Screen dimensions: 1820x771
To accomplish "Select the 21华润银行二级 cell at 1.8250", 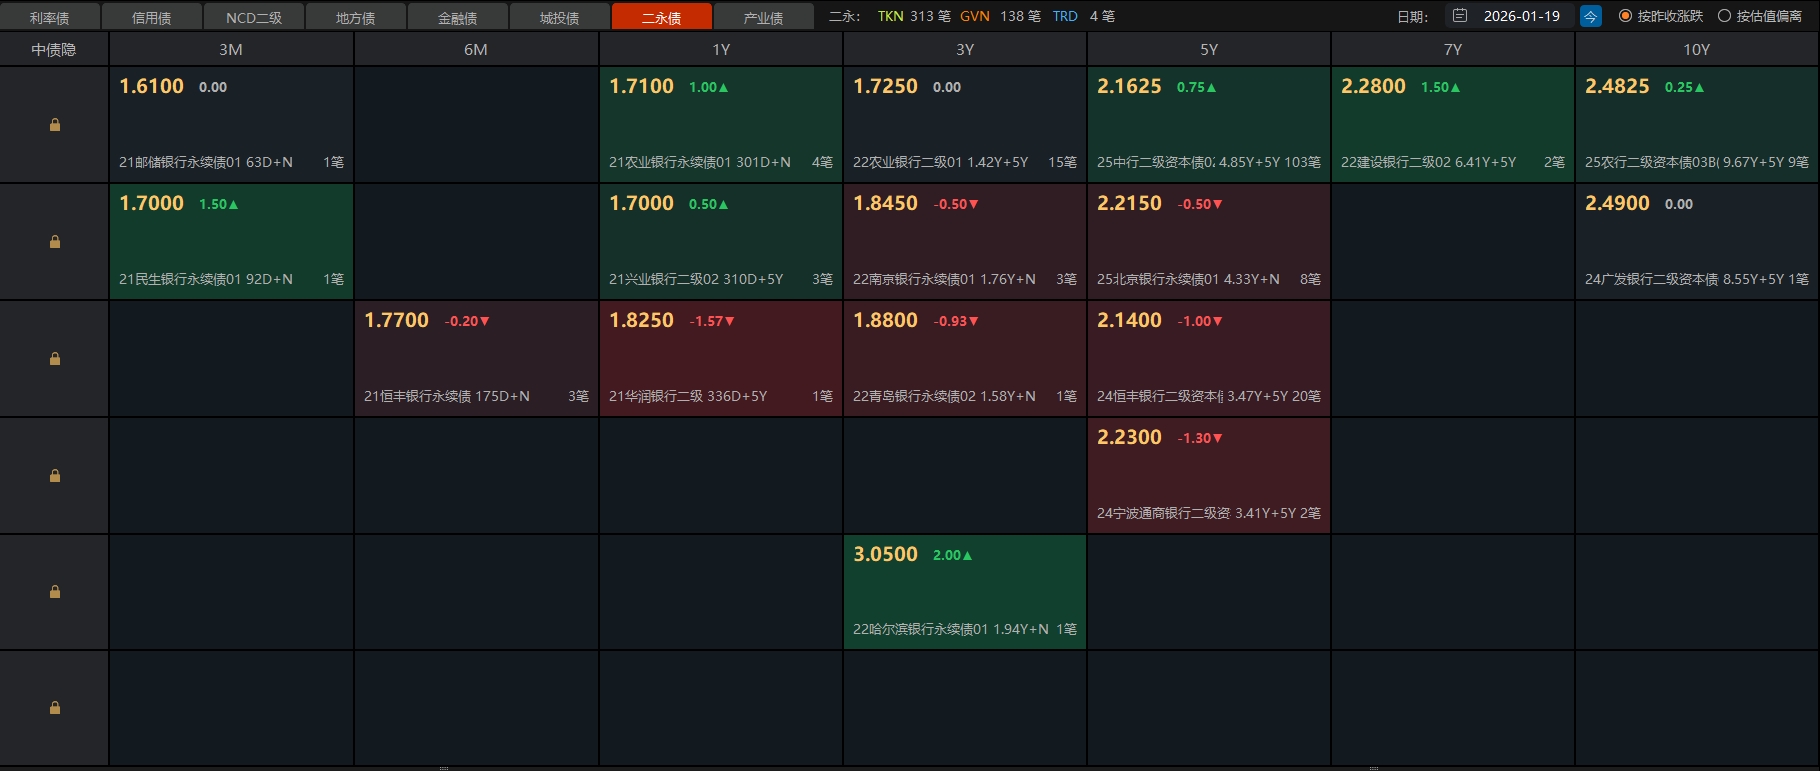I will 721,358.
